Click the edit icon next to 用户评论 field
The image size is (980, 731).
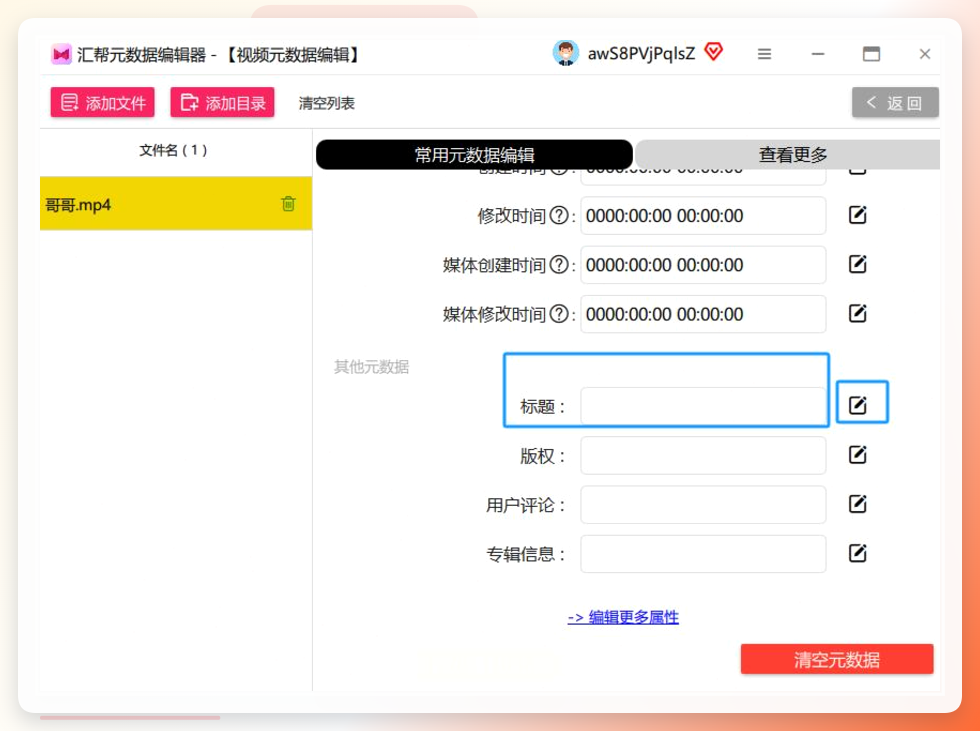[x=858, y=504]
